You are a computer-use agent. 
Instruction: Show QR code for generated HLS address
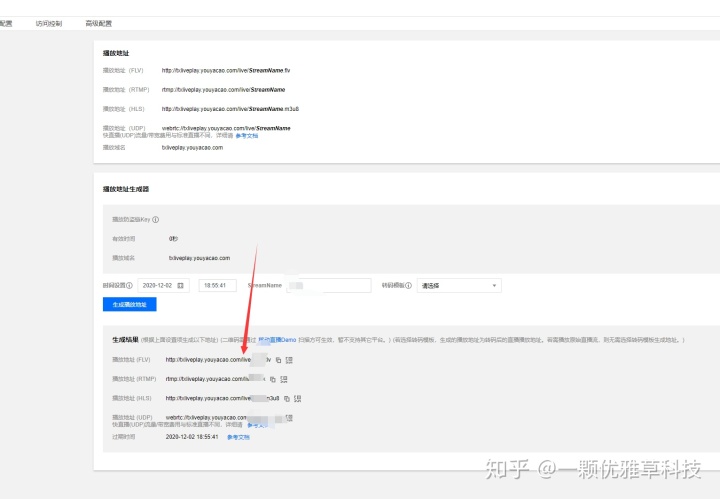tap(298, 399)
